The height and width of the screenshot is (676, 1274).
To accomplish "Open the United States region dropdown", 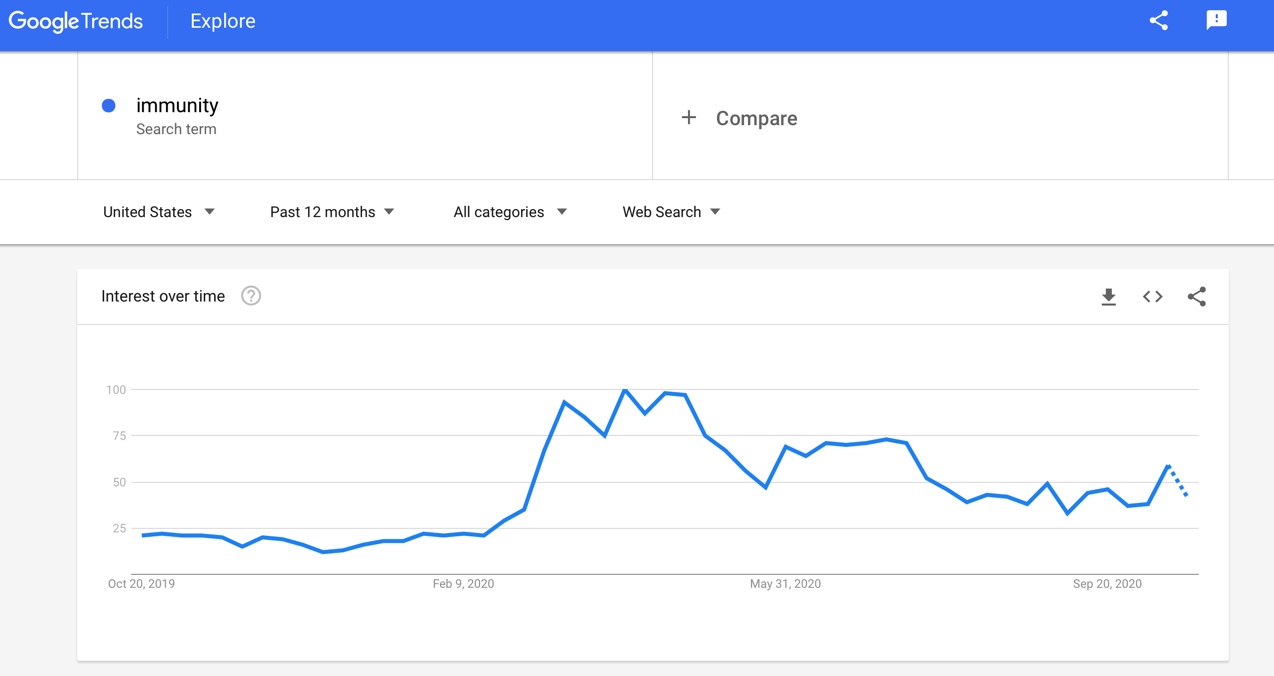I will [159, 212].
